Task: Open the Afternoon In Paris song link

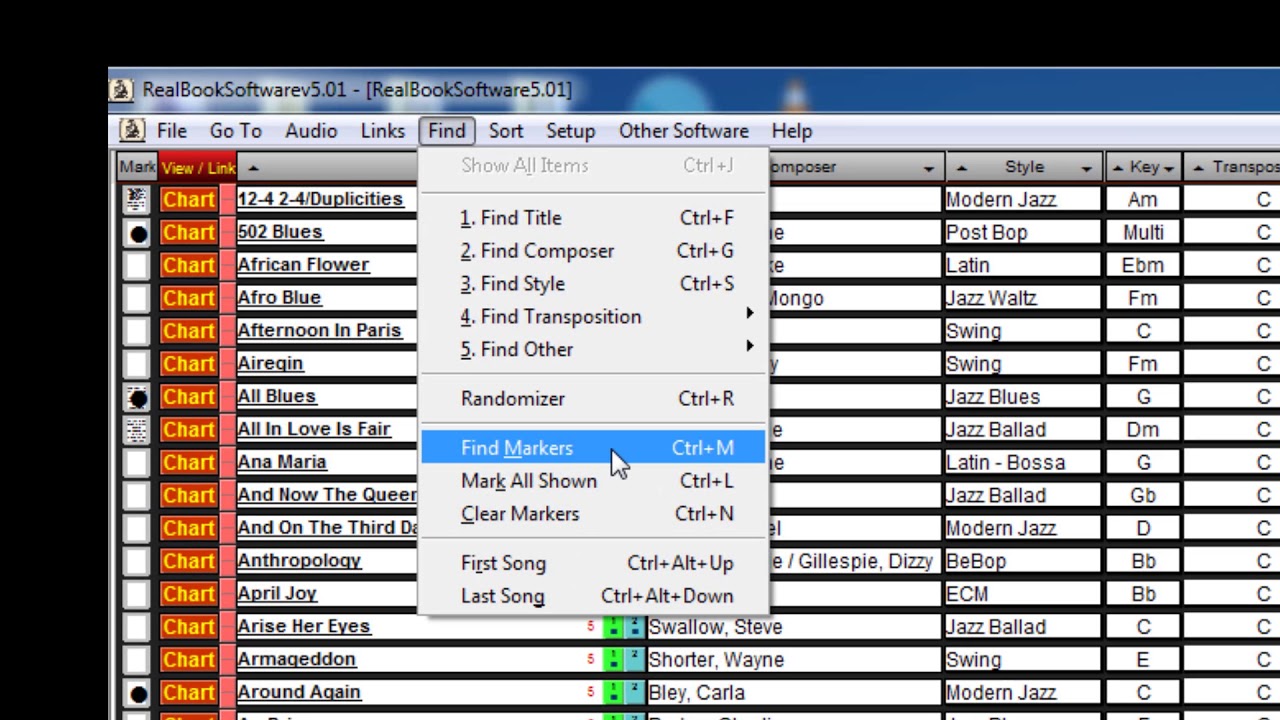Action: coord(319,331)
